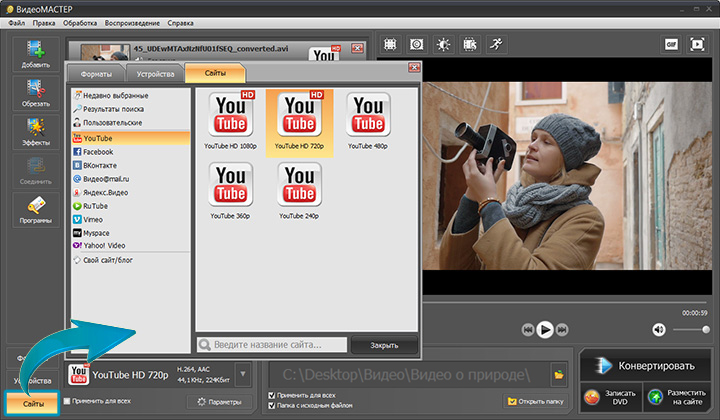Select YouTube HD 720p preset
This screenshot has height=420, width=720.
tap(299, 121)
